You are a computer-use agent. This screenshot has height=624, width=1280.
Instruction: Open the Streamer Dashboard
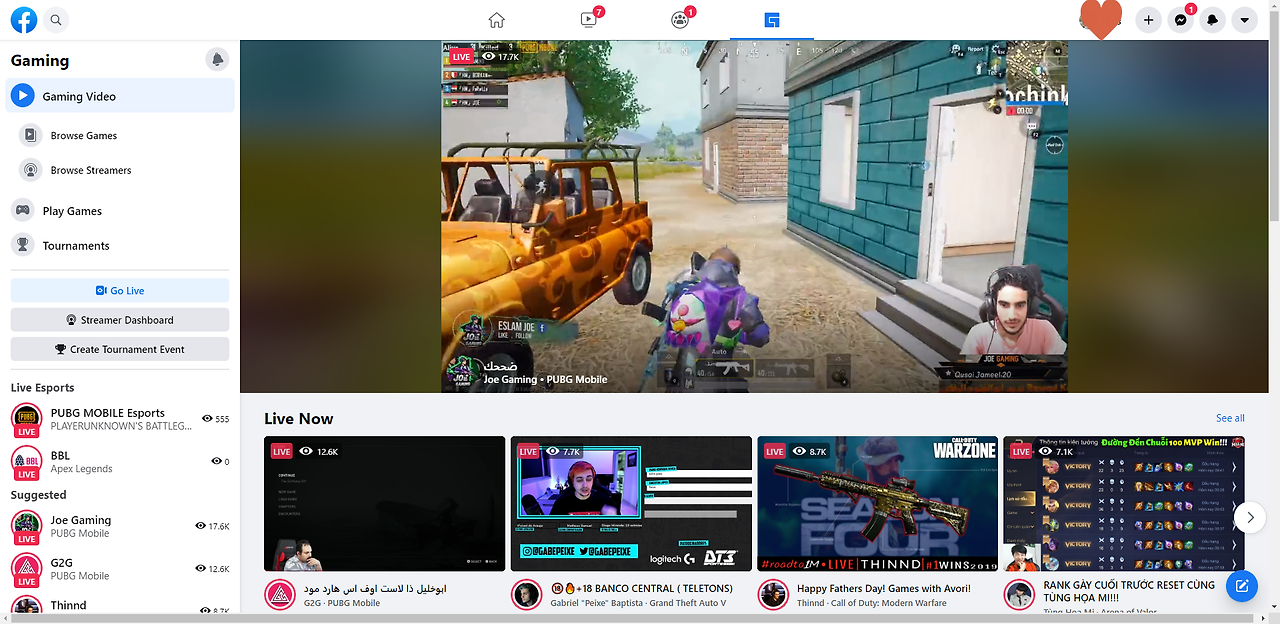click(120, 320)
